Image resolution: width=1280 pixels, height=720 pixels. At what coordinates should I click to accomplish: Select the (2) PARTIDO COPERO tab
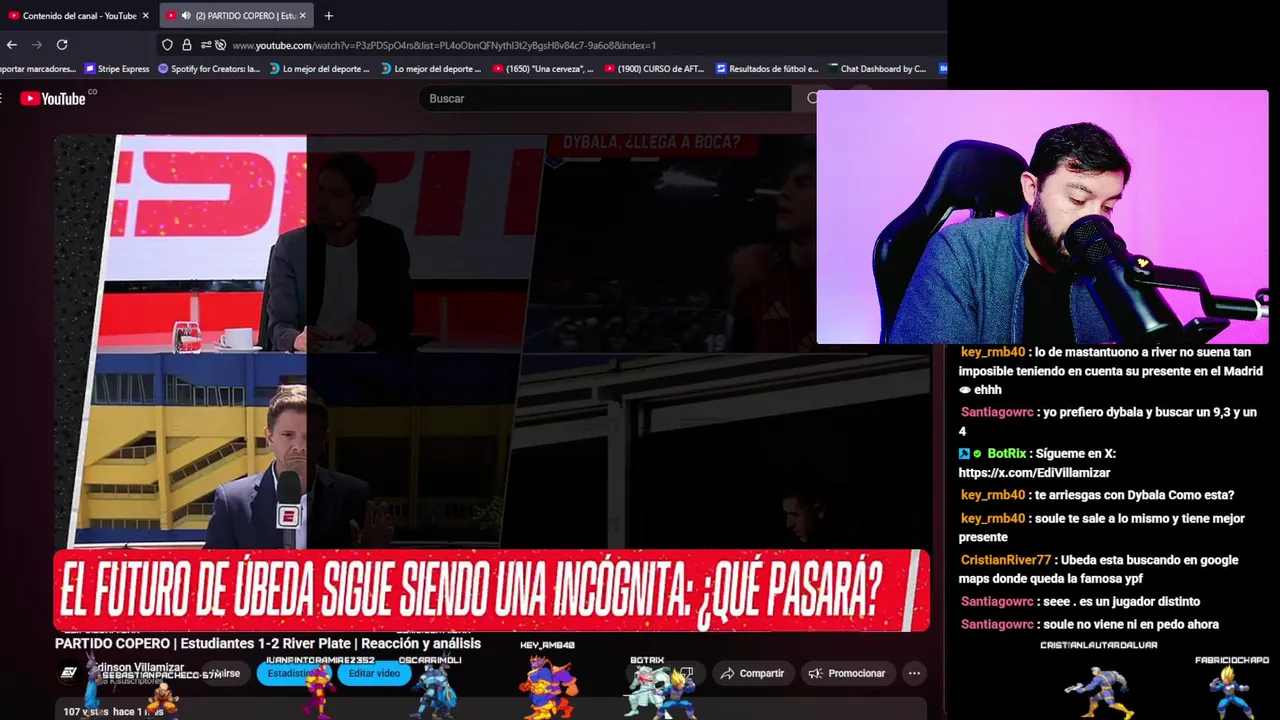pyautogui.click(x=237, y=16)
